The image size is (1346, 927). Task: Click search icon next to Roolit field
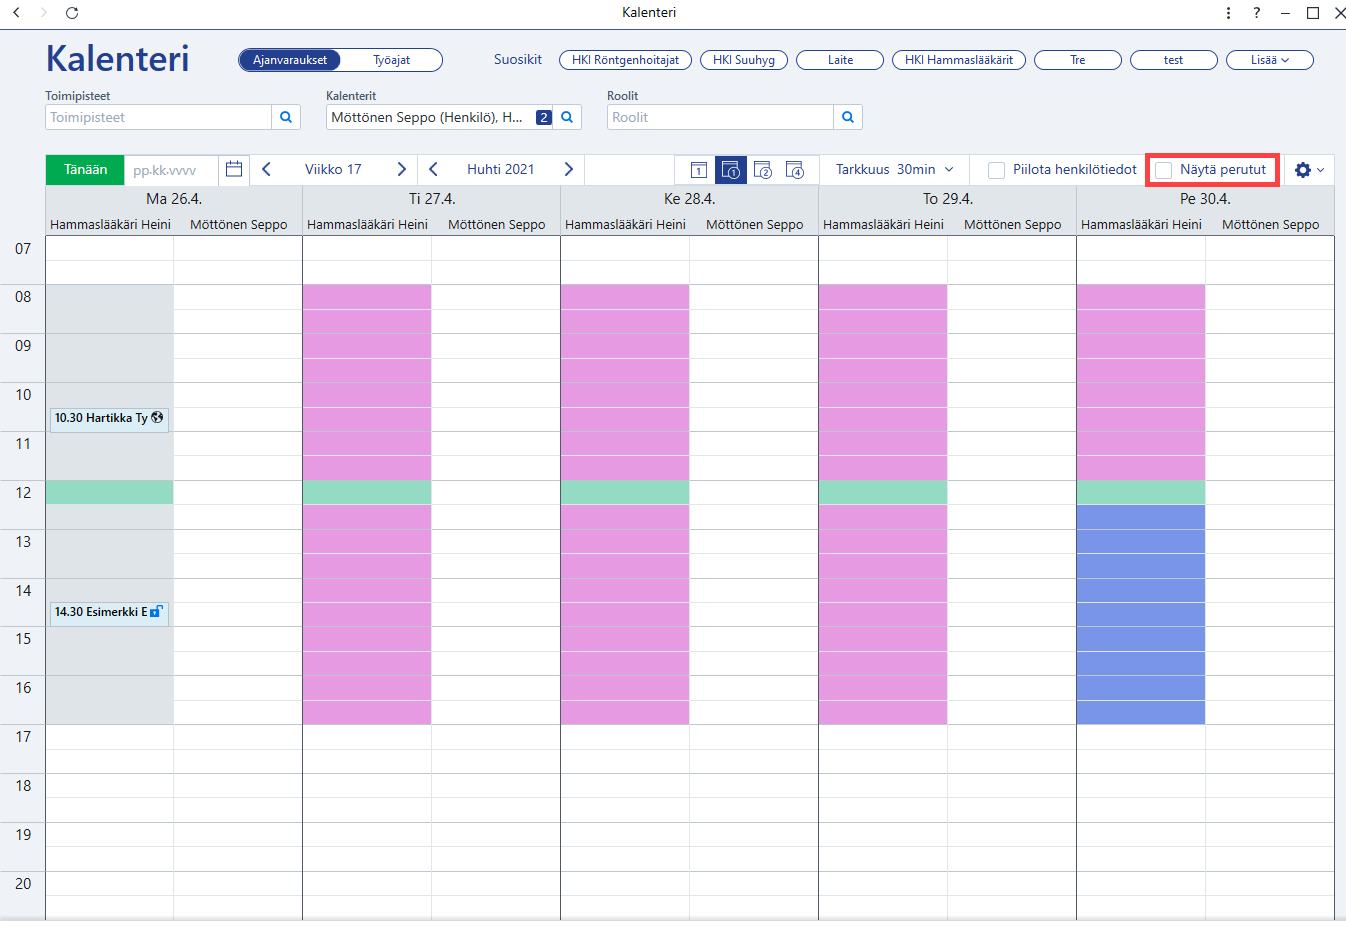[x=848, y=117]
